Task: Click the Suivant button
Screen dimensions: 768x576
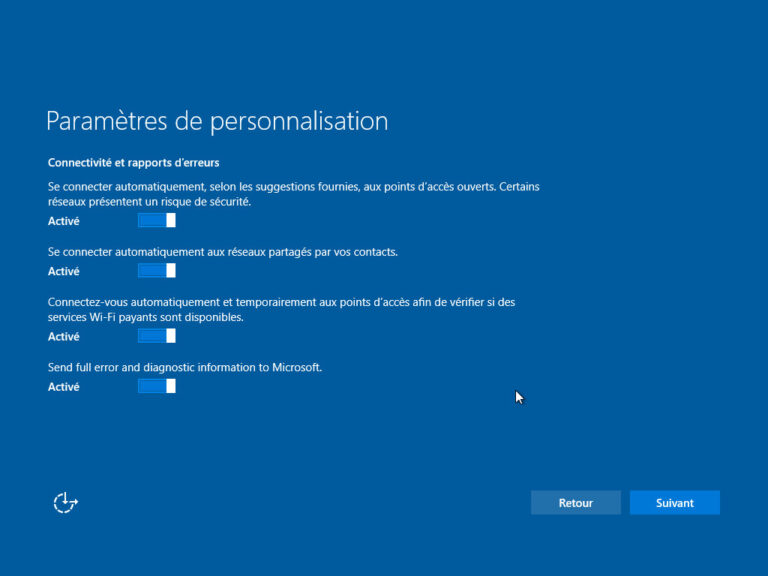Action: (x=674, y=503)
